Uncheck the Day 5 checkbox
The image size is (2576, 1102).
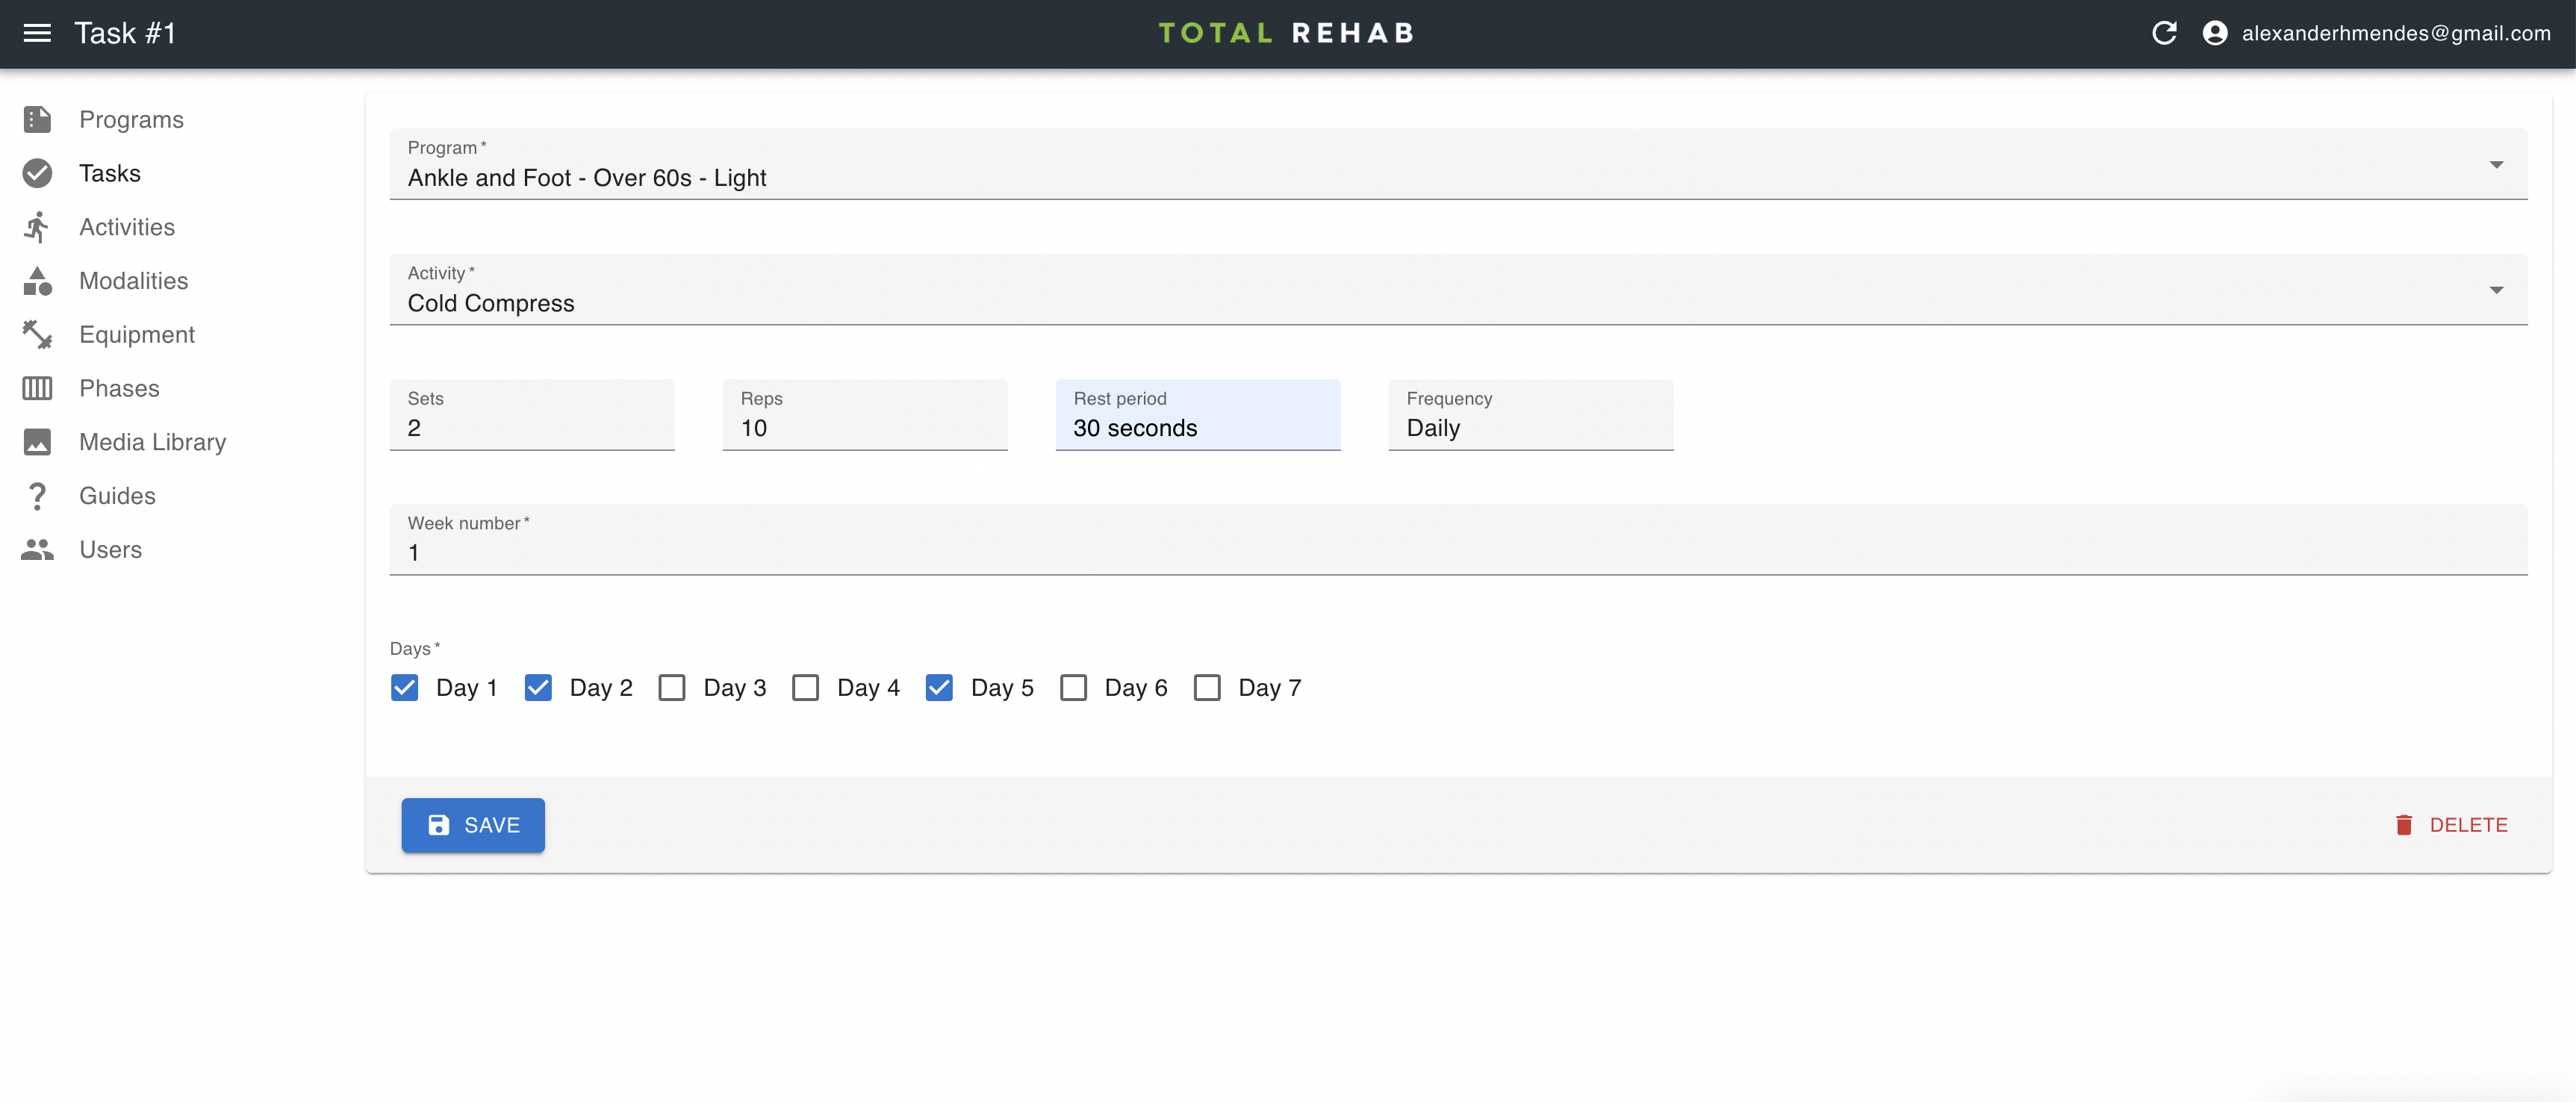939,688
